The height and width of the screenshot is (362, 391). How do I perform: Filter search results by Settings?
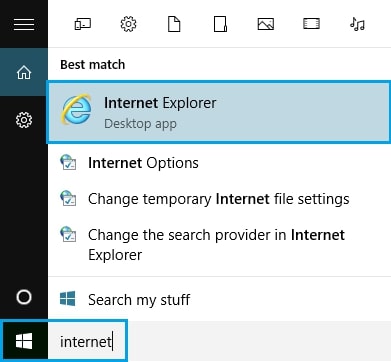[128, 24]
